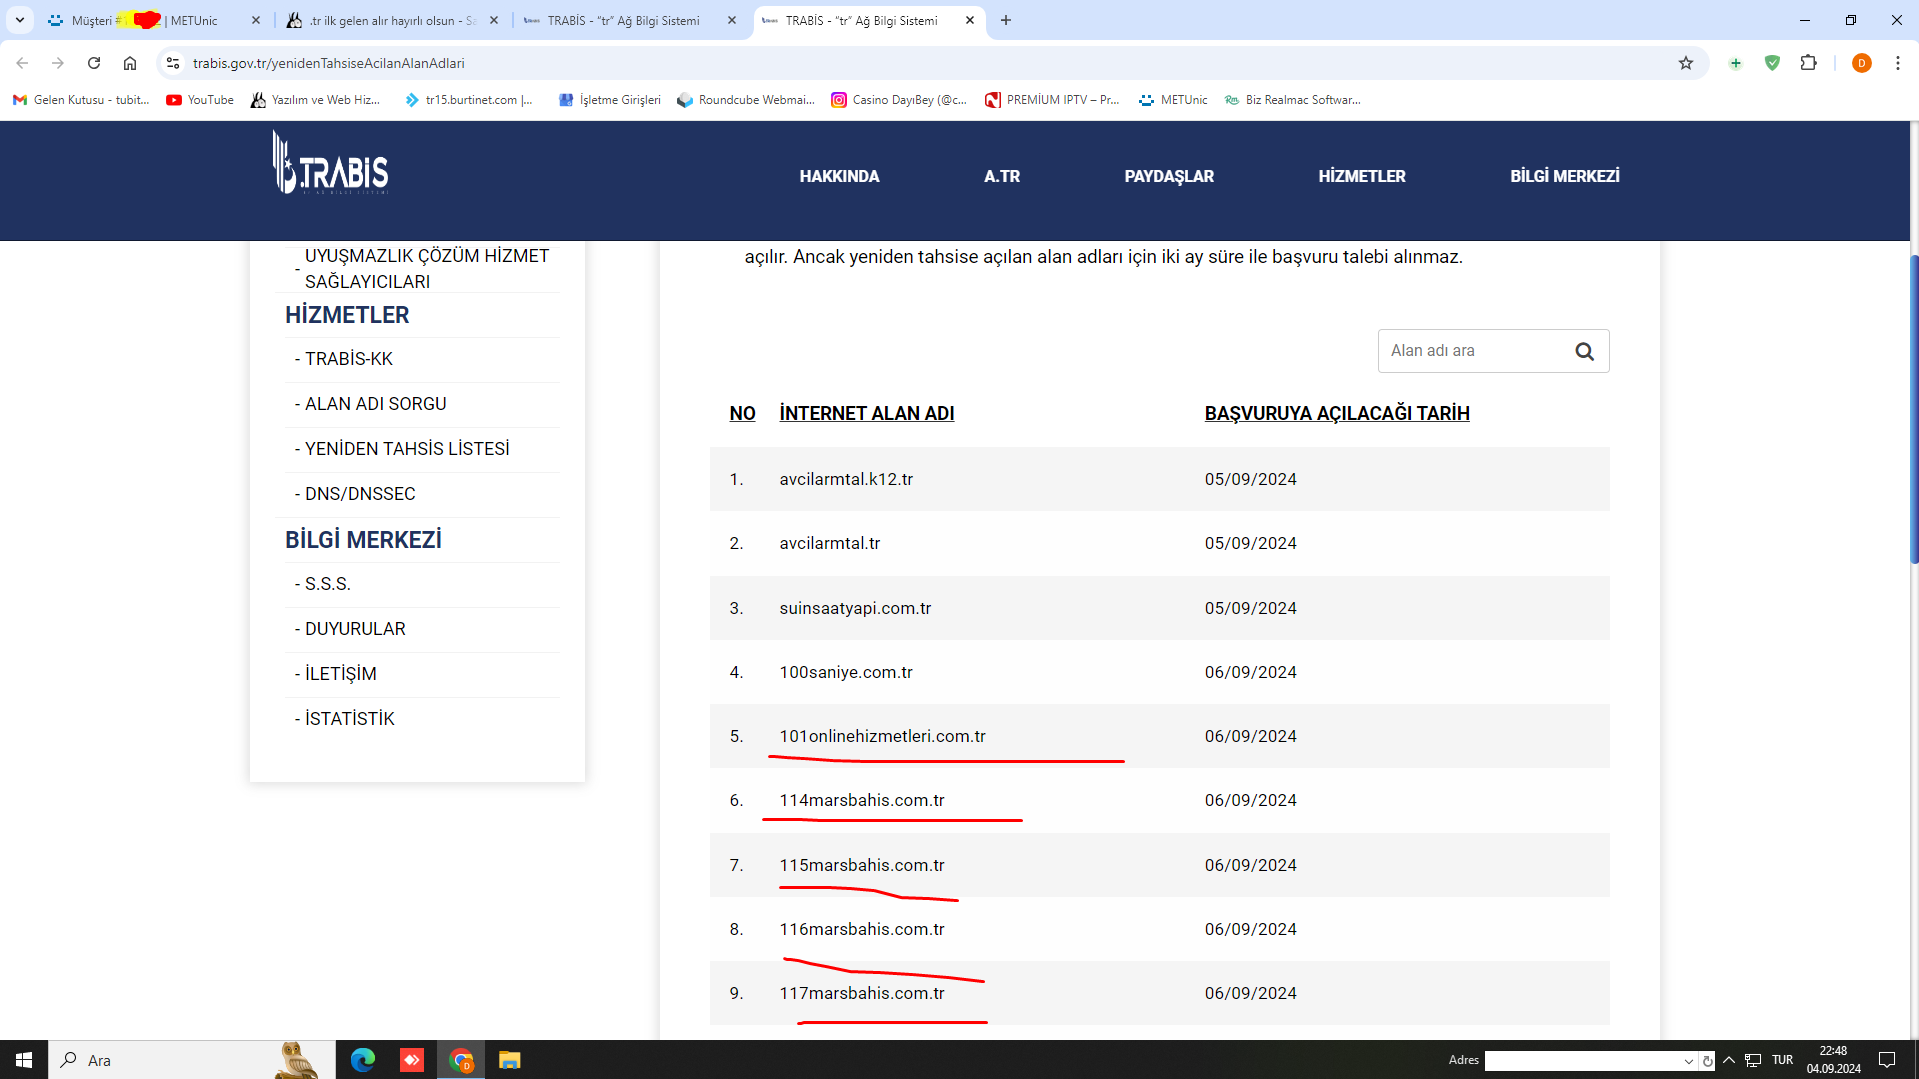Image resolution: width=1919 pixels, height=1079 pixels.
Task: Click the Ara taskbar search box
Action: [190, 1060]
